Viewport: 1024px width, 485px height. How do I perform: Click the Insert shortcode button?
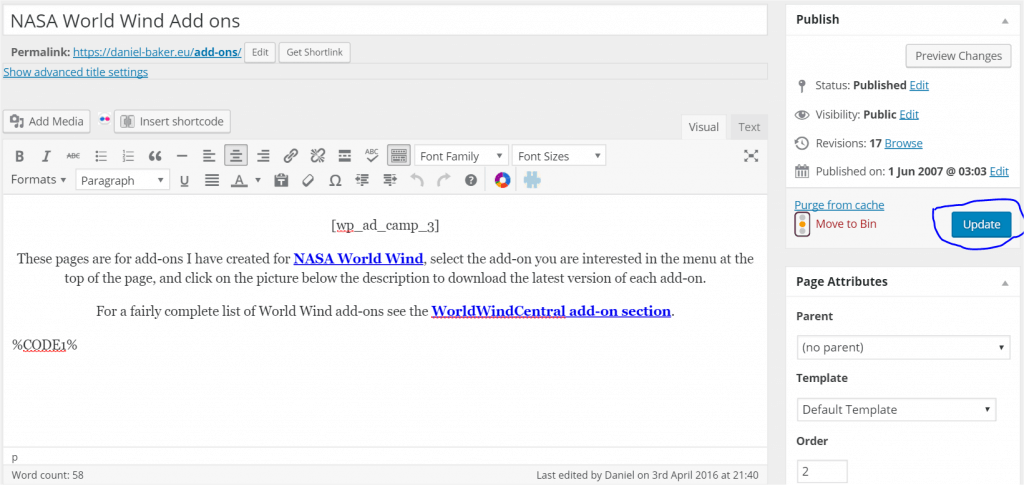point(172,121)
